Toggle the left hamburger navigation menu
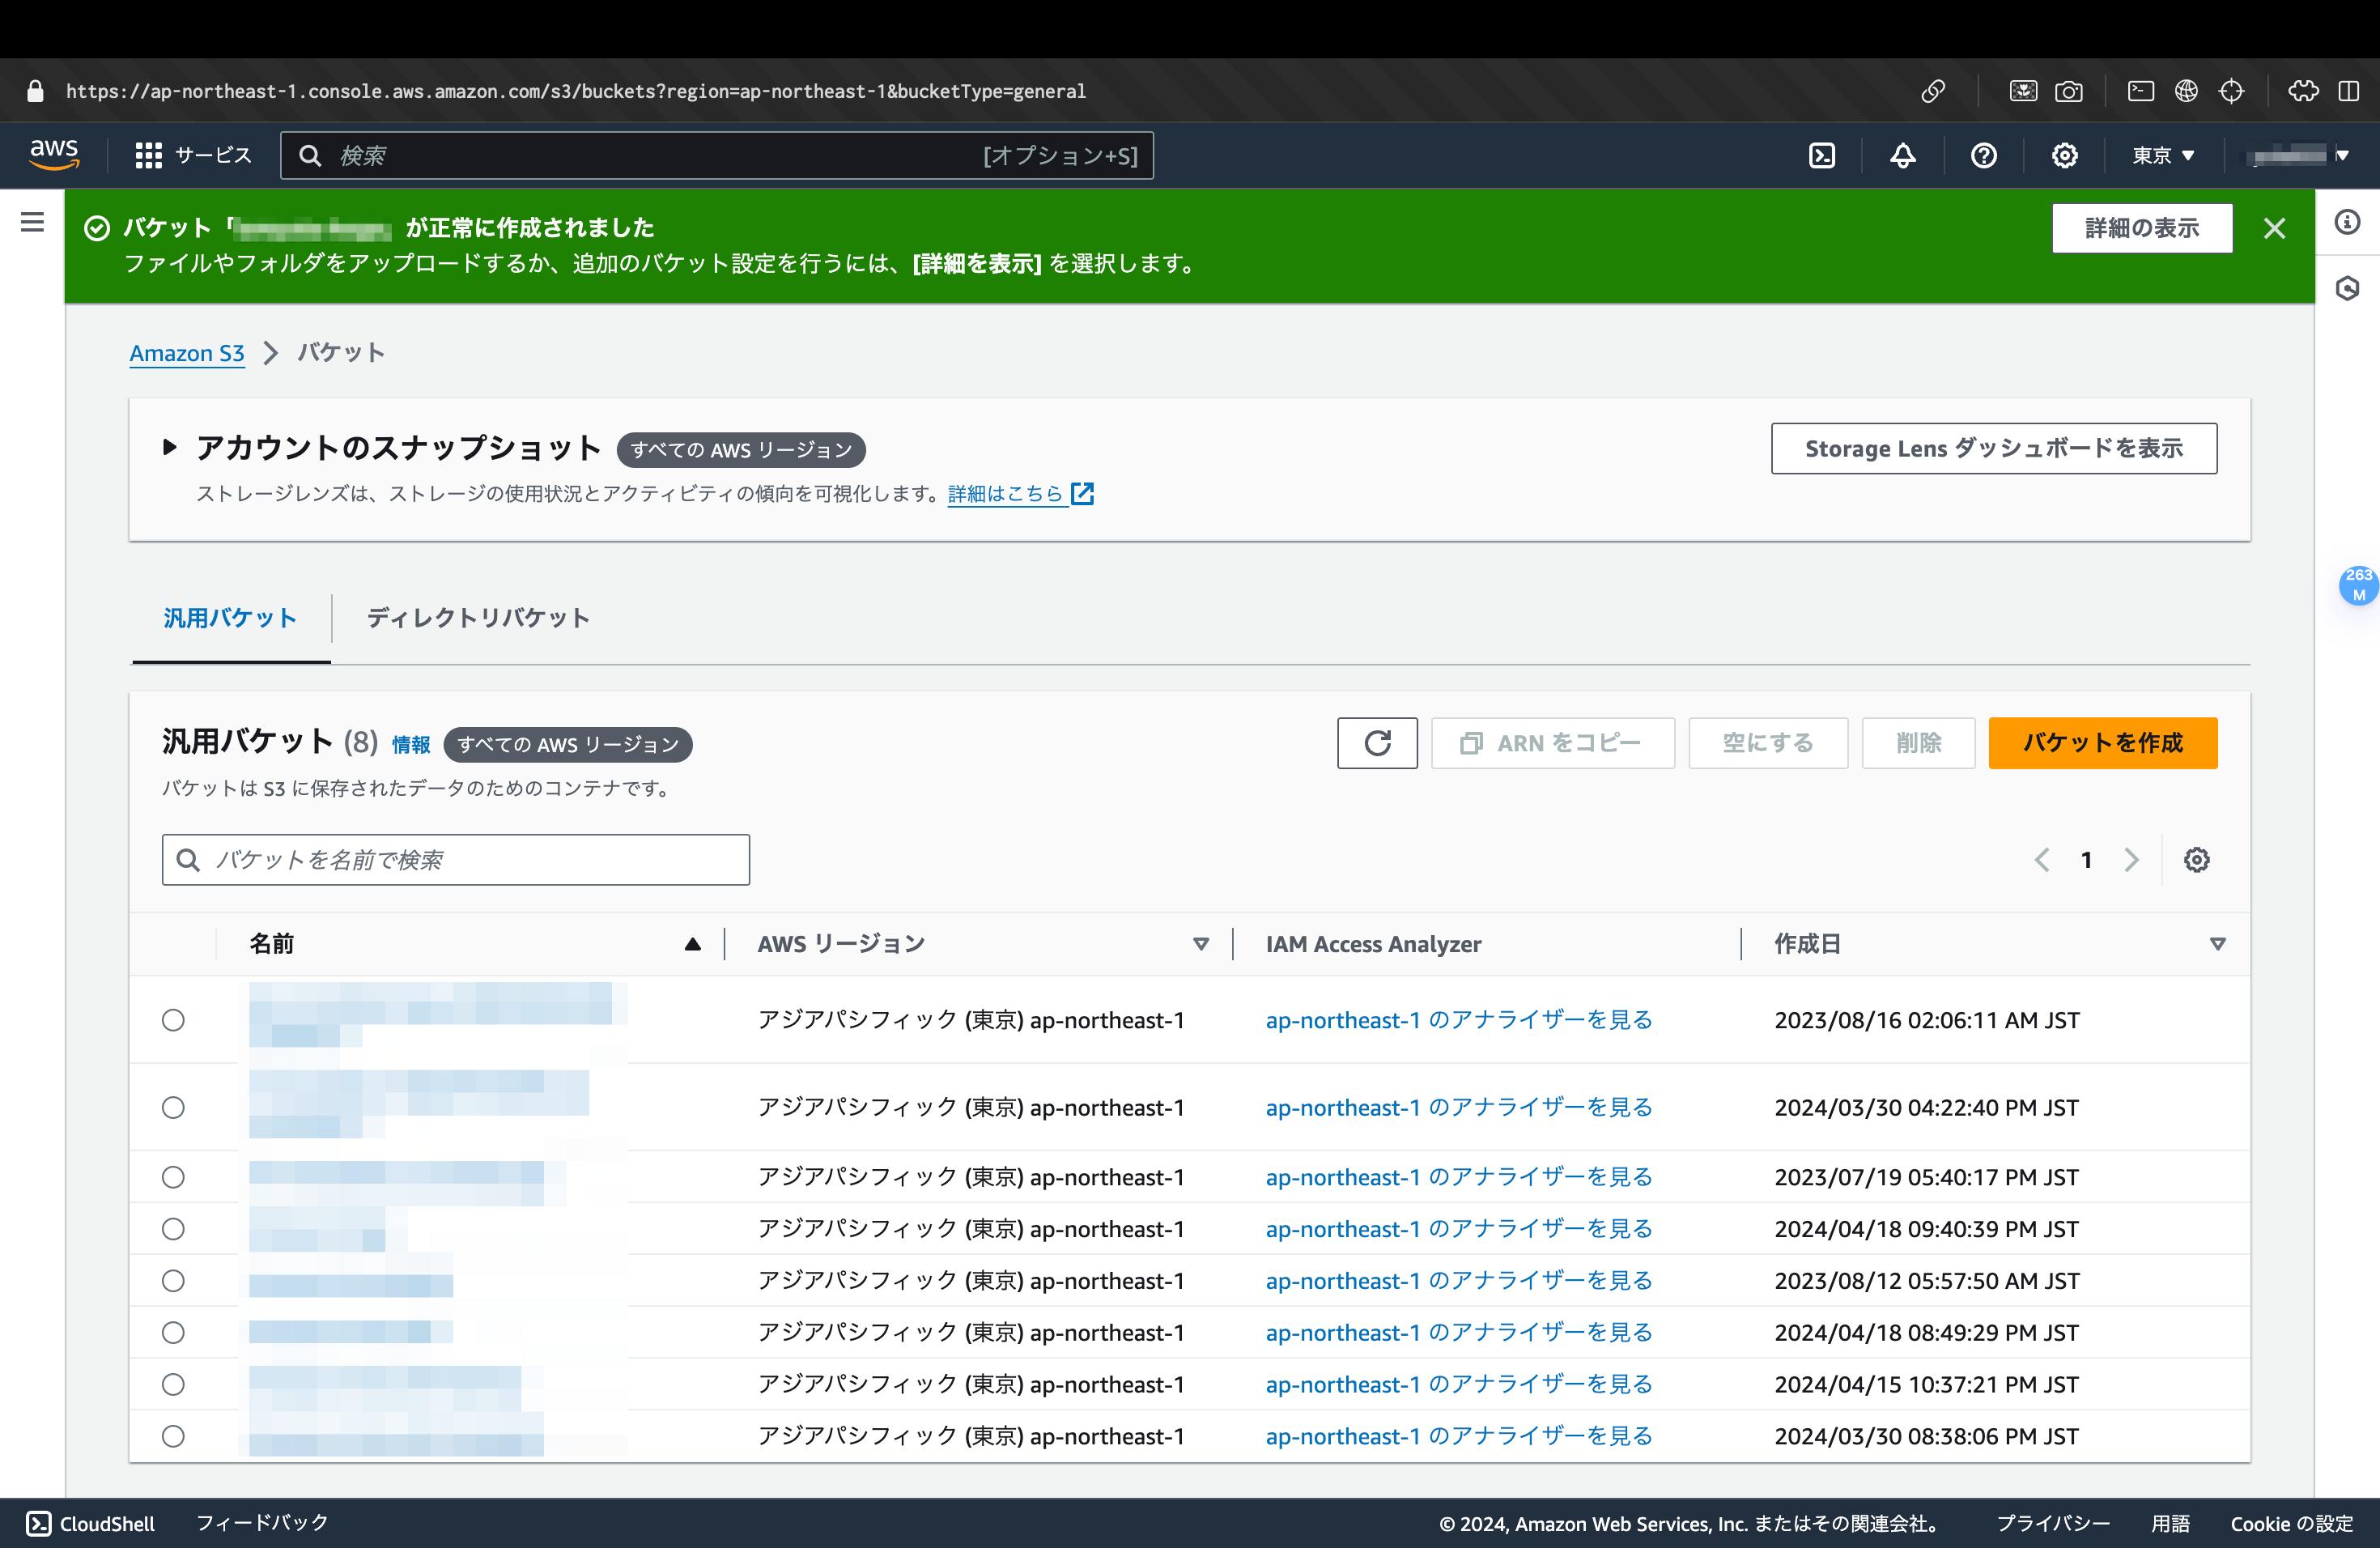Viewport: 2380px width, 1548px height. click(32, 222)
